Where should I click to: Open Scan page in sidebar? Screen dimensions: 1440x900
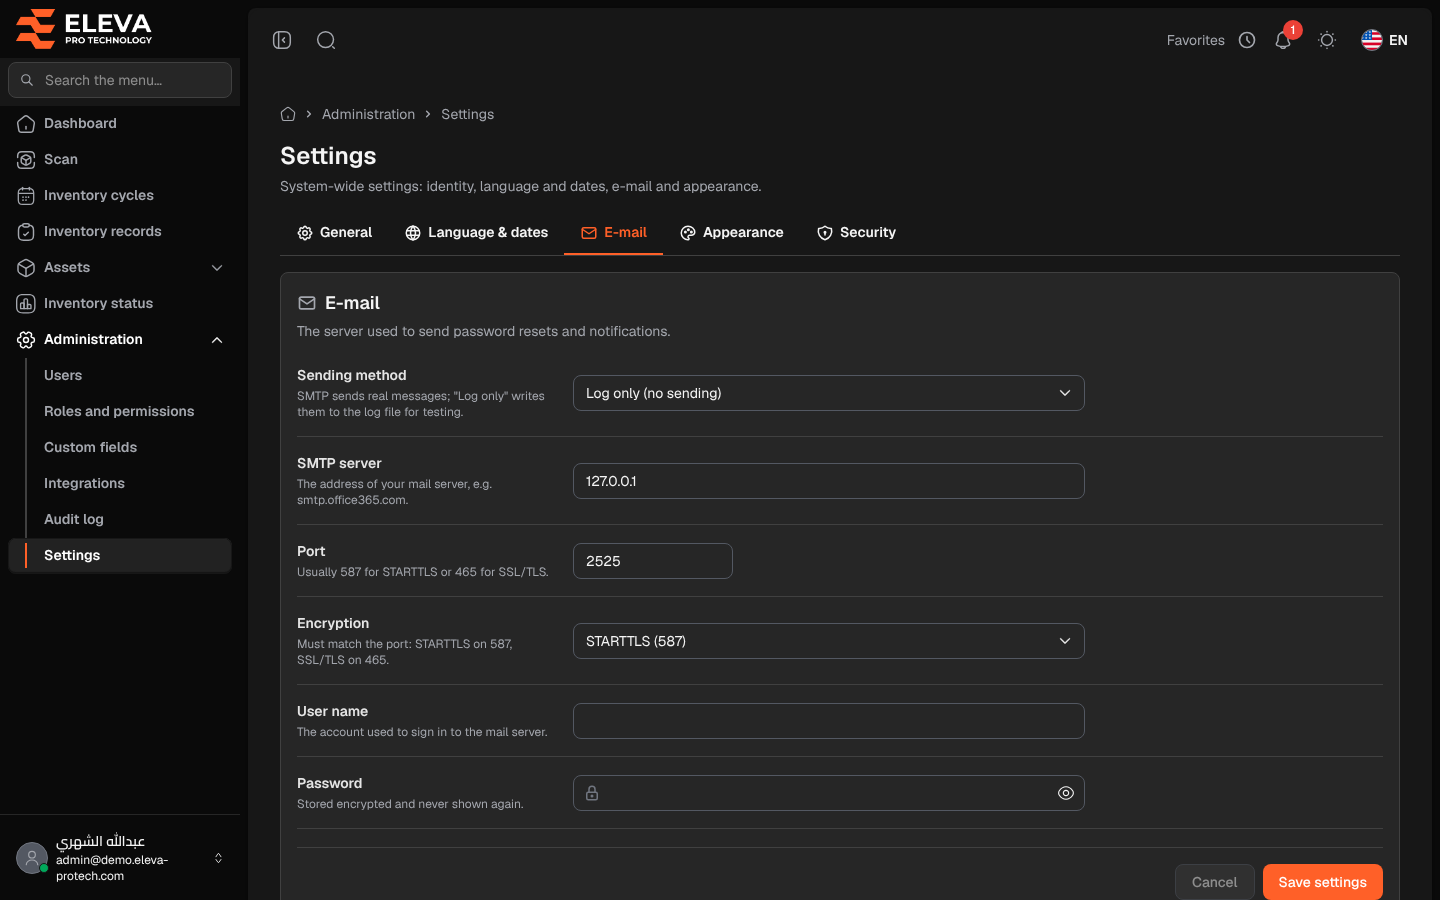(120, 159)
